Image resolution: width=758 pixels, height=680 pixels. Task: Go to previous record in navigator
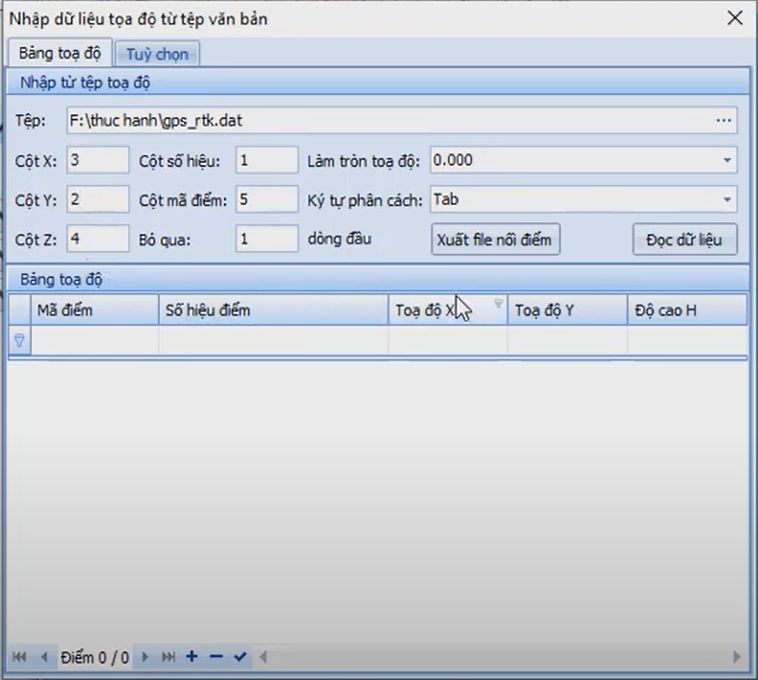pyautogui.click(x=43, y=657)
